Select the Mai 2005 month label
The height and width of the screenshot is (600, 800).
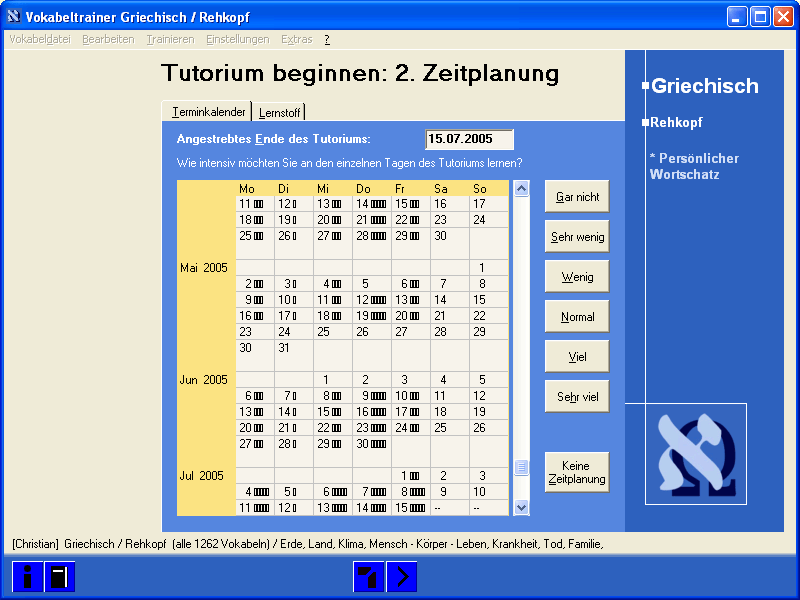[204, 268]
